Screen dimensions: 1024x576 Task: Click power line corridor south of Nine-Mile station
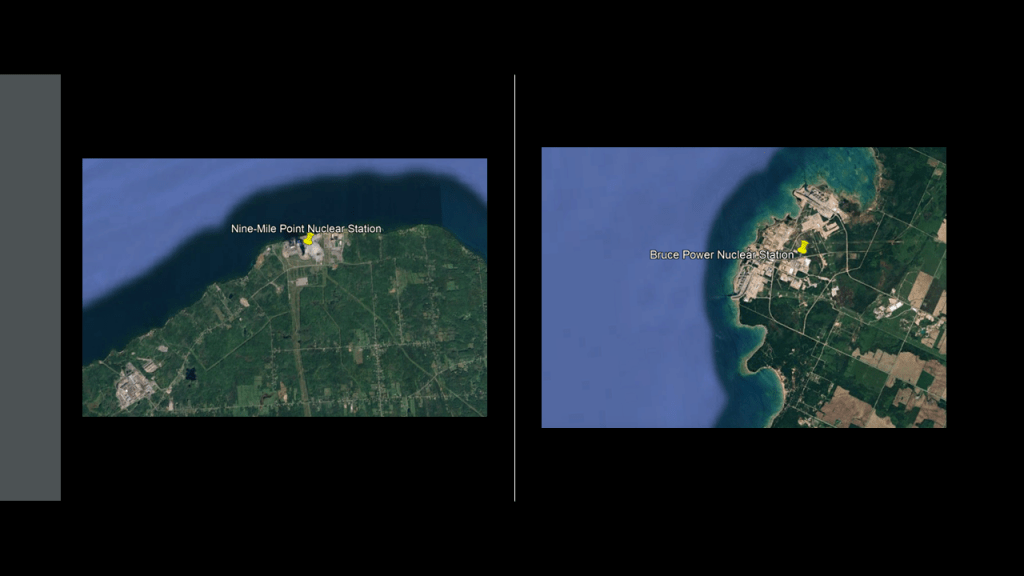(300, 340)
